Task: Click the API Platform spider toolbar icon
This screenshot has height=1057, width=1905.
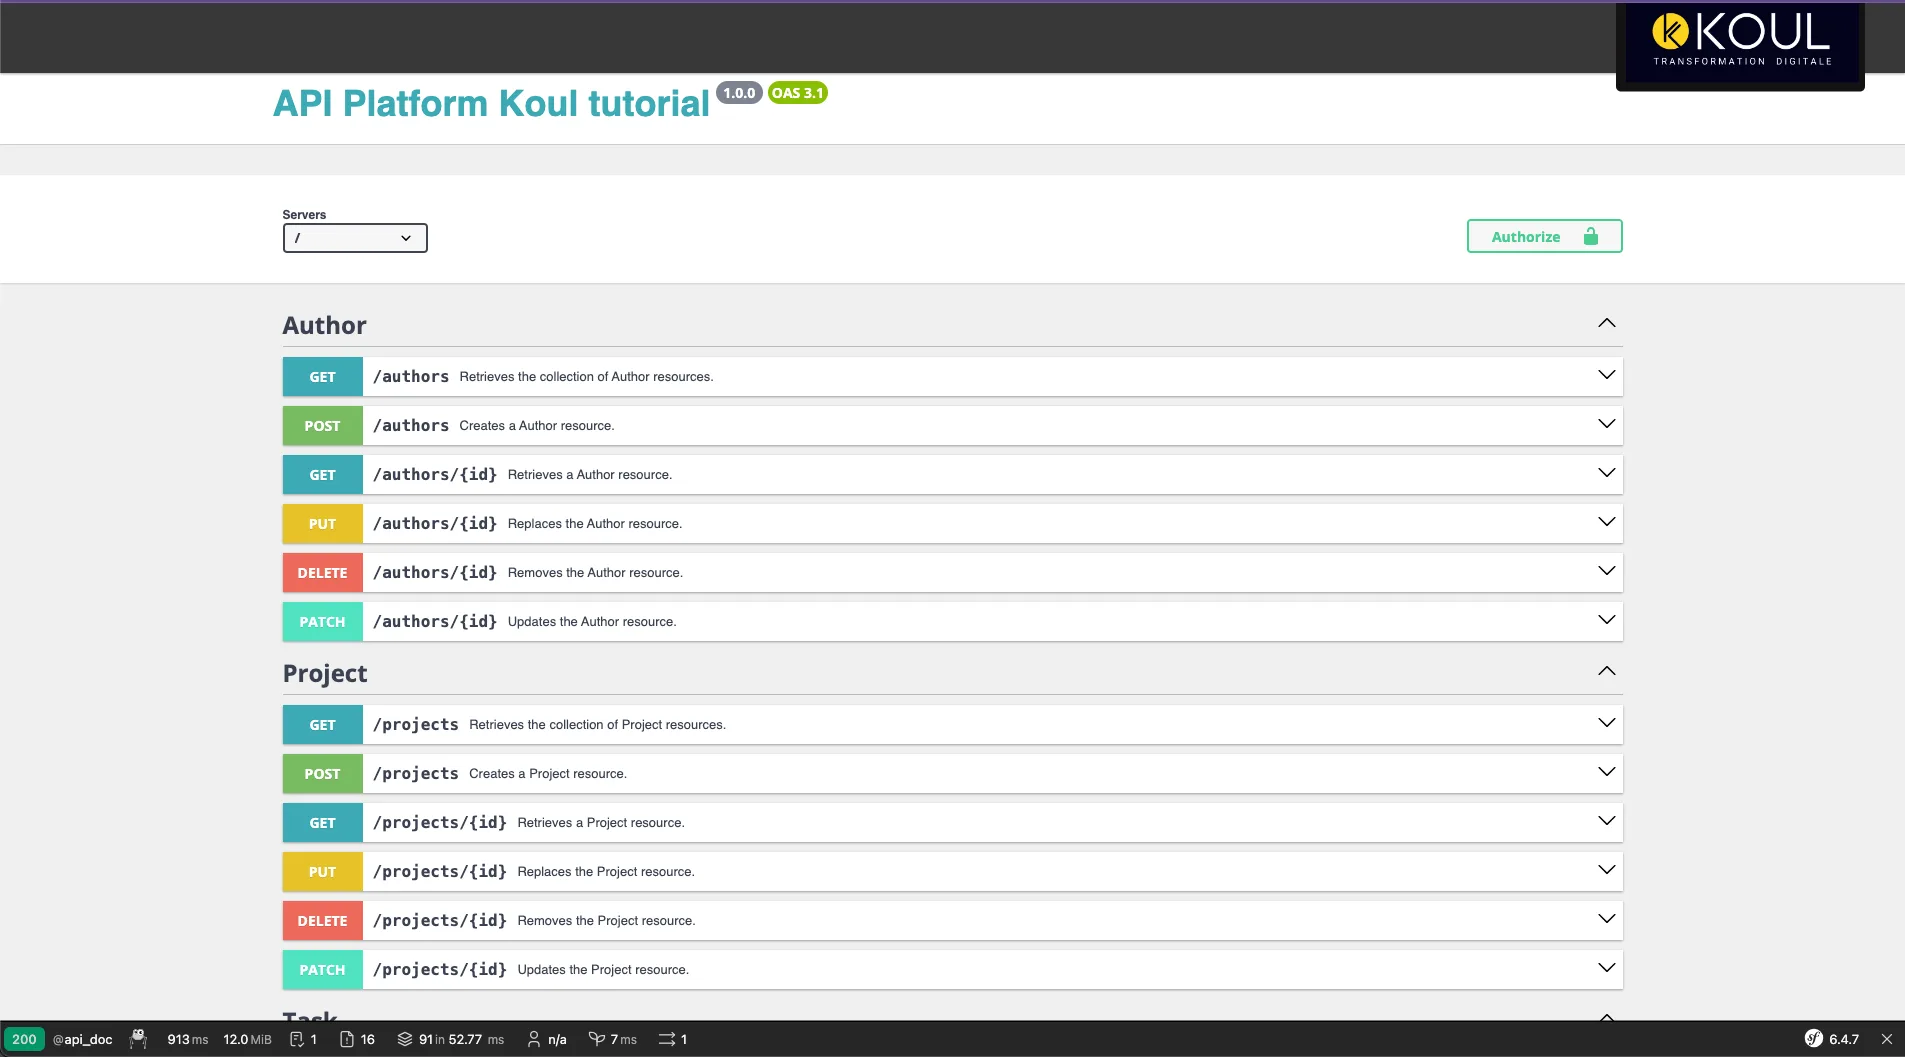Action: (x=139, y=1039)
